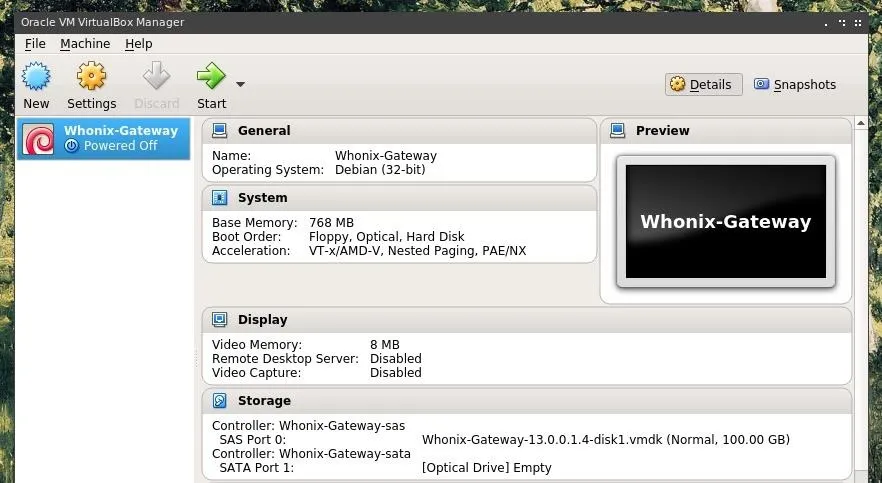The image size is (882, 483).
Task: Click the General section monitor icon
Action: (219, 130)
